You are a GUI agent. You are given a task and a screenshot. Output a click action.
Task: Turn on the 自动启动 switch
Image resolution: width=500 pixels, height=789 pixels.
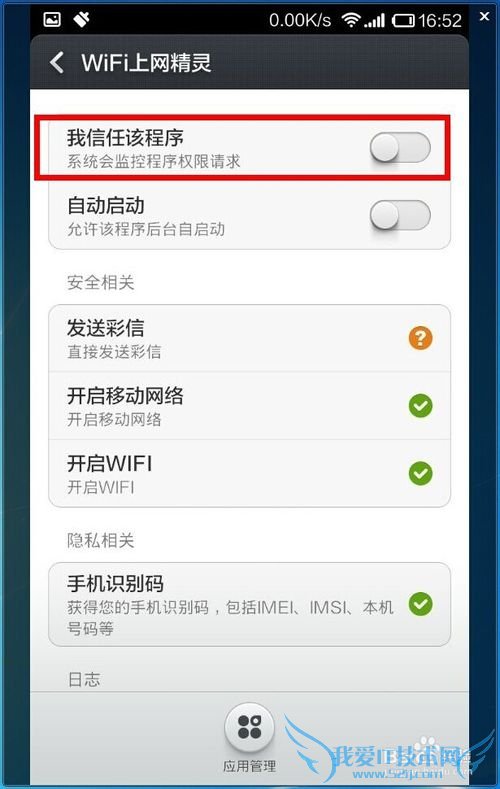pyautogui.click(x=400, y=215)
